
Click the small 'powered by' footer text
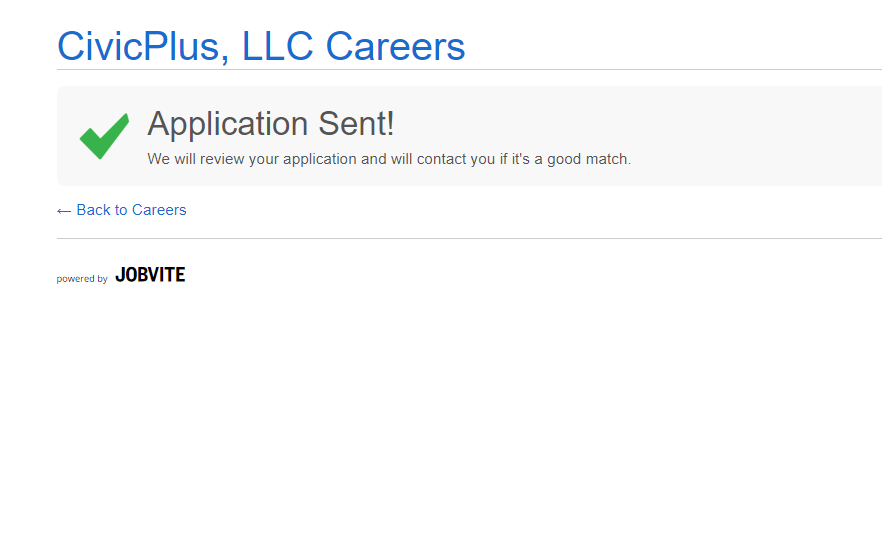pos(82,279)
